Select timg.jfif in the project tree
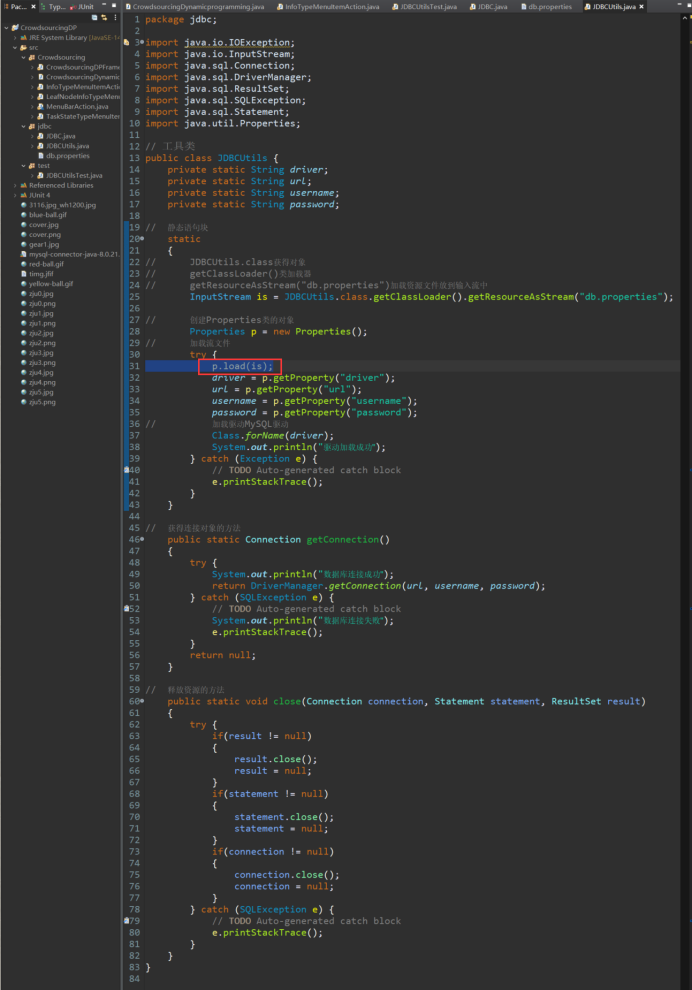 pos(41,274)
